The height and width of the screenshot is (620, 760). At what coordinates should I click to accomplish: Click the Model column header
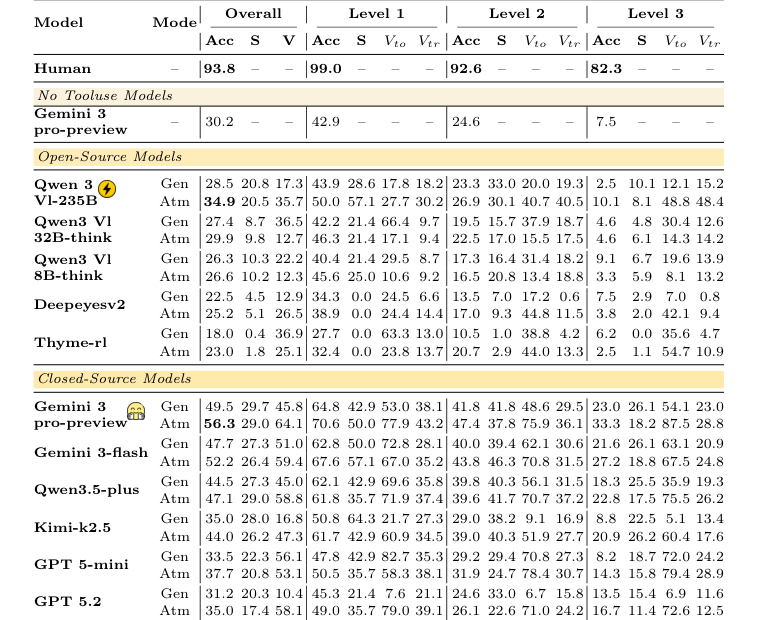coord(59,22)
